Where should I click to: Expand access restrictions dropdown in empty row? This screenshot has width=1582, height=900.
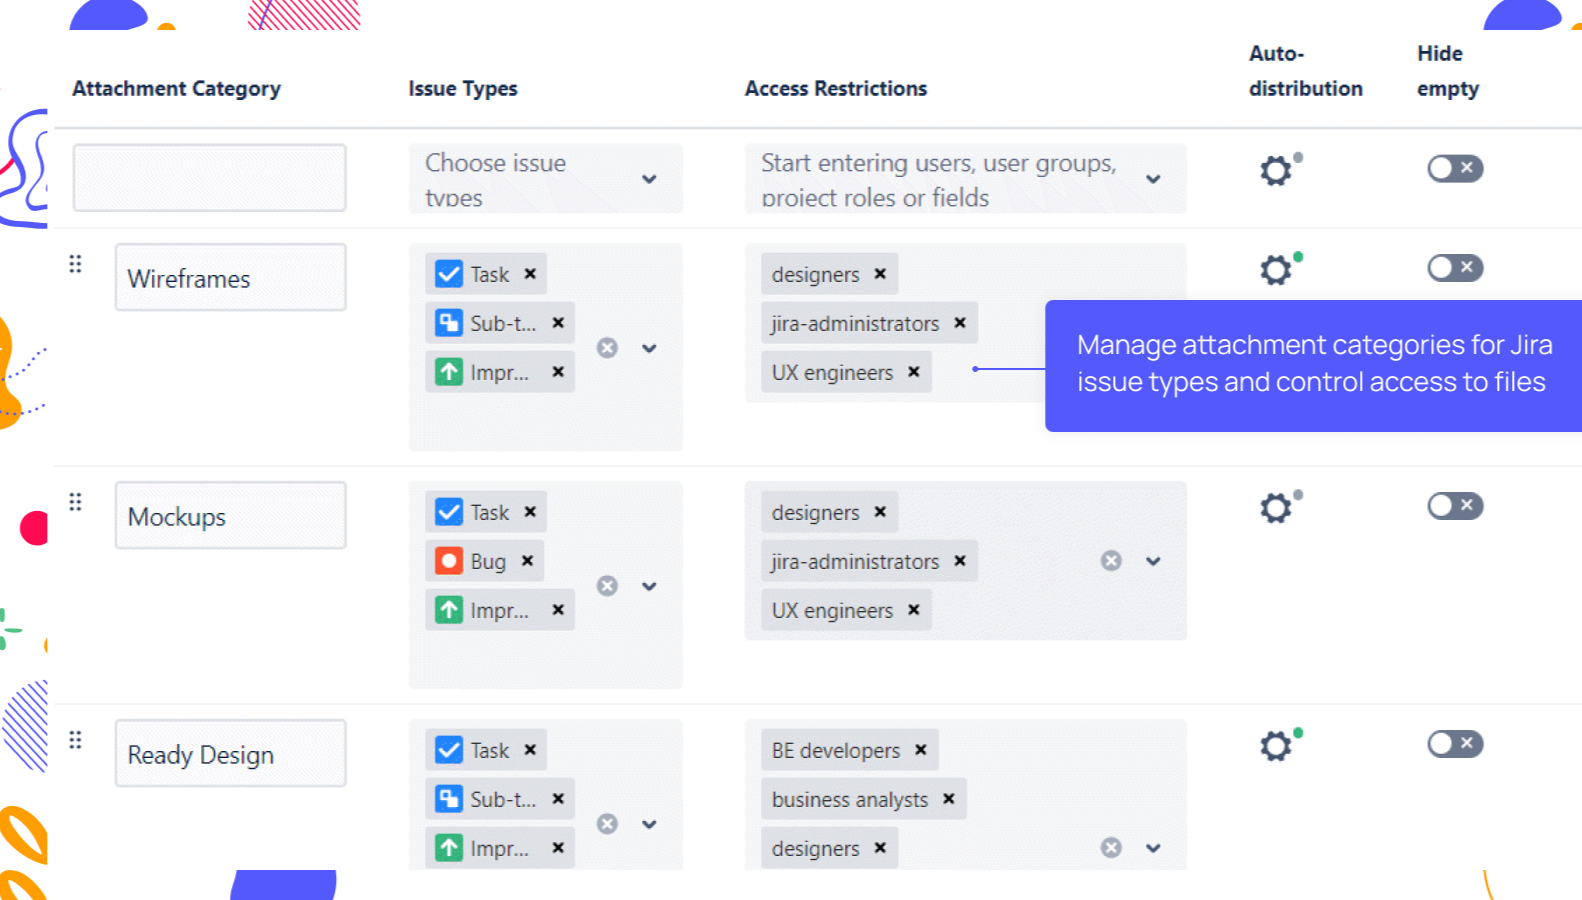1153,179
